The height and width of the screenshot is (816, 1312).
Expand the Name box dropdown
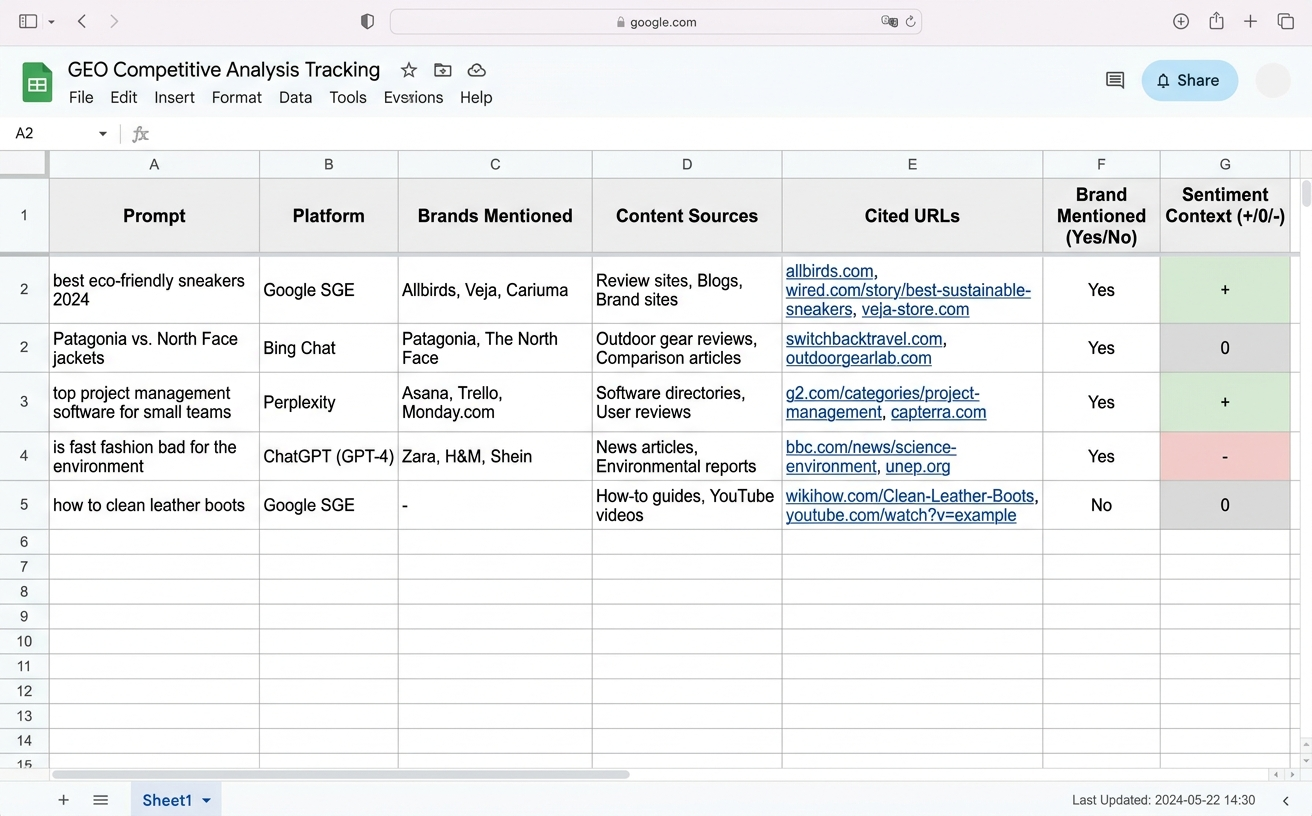tap(102, 134)
